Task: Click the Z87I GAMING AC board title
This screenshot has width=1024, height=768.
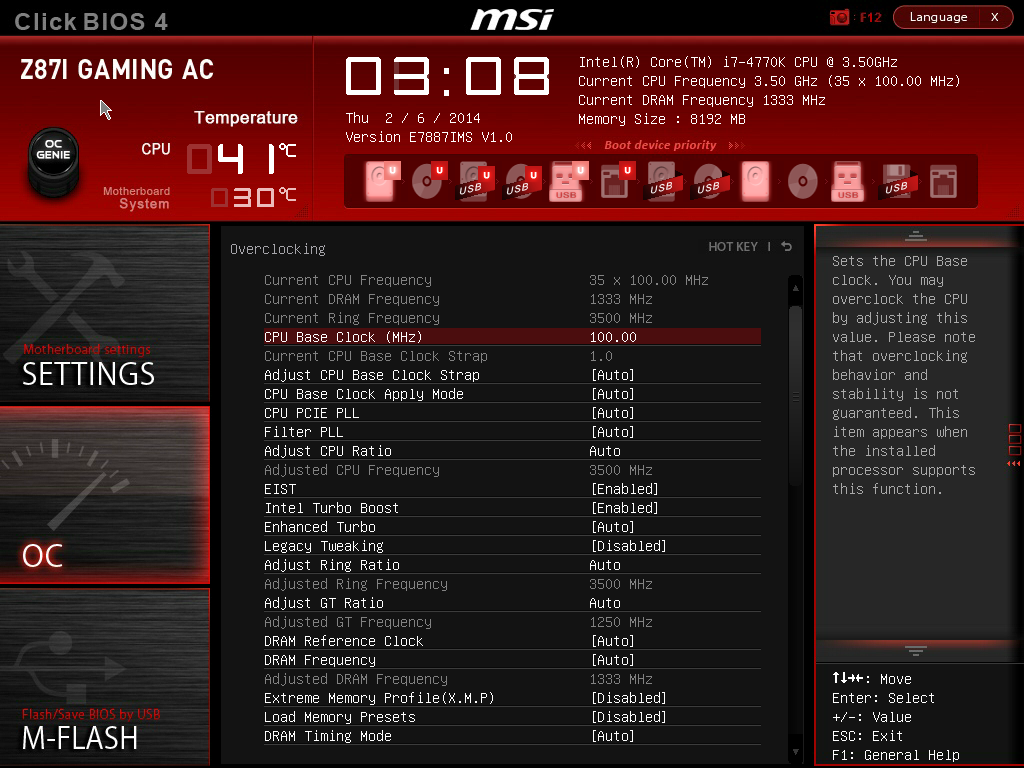Action: tap(117, 69)
